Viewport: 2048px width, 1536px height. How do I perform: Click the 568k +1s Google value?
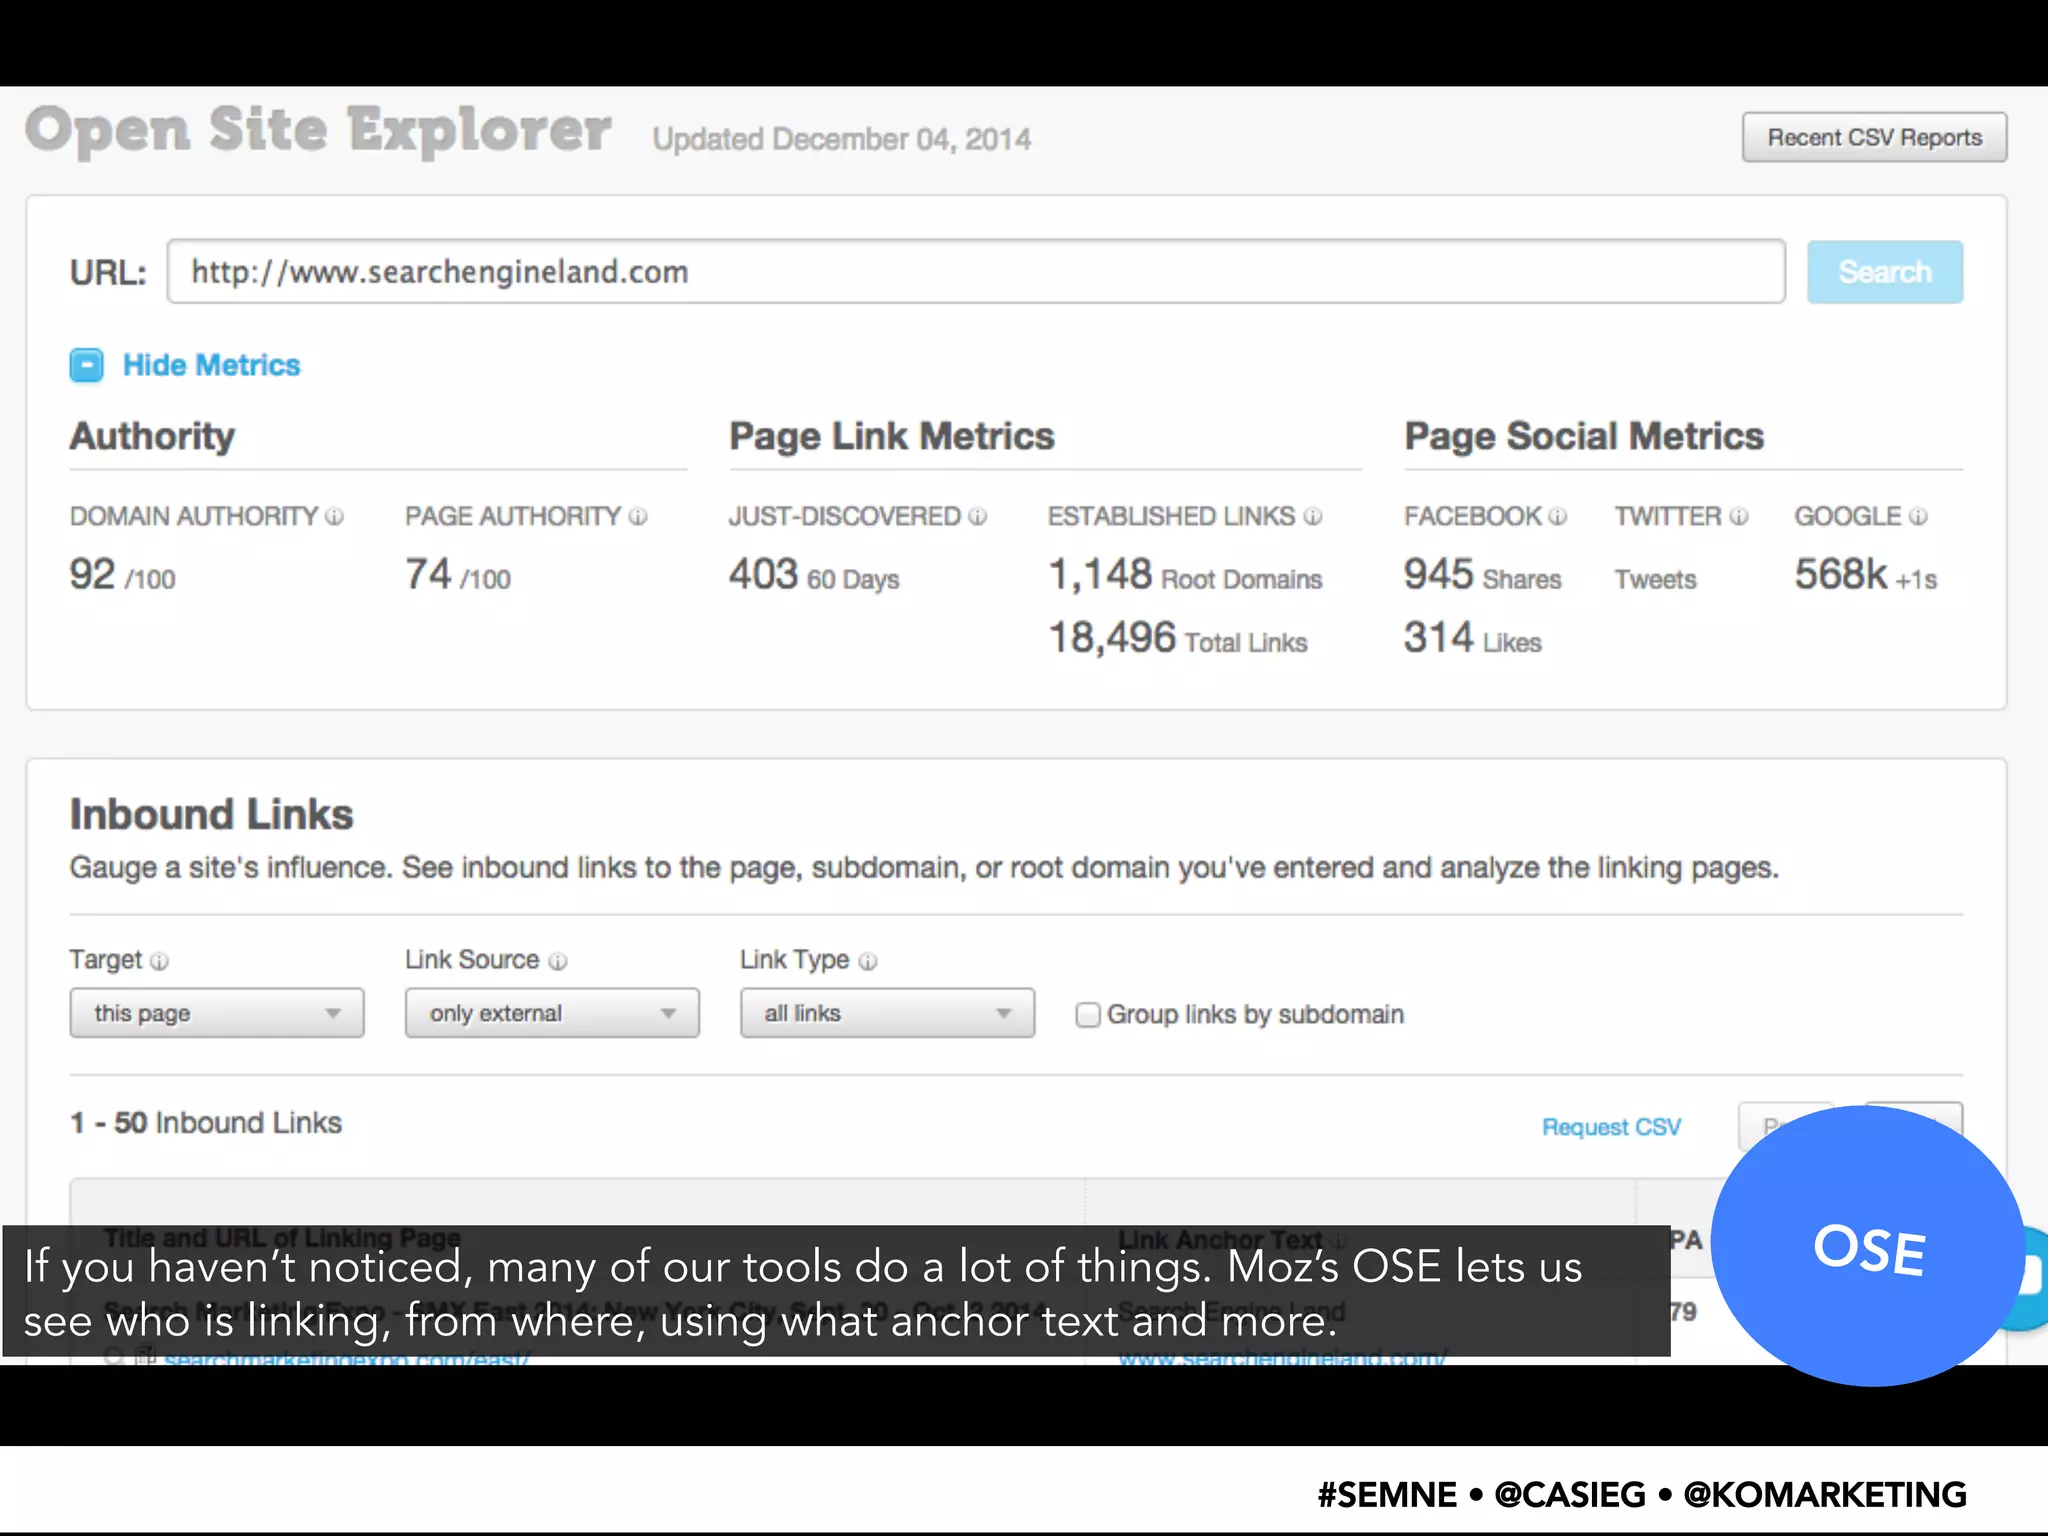[1866, 575]
